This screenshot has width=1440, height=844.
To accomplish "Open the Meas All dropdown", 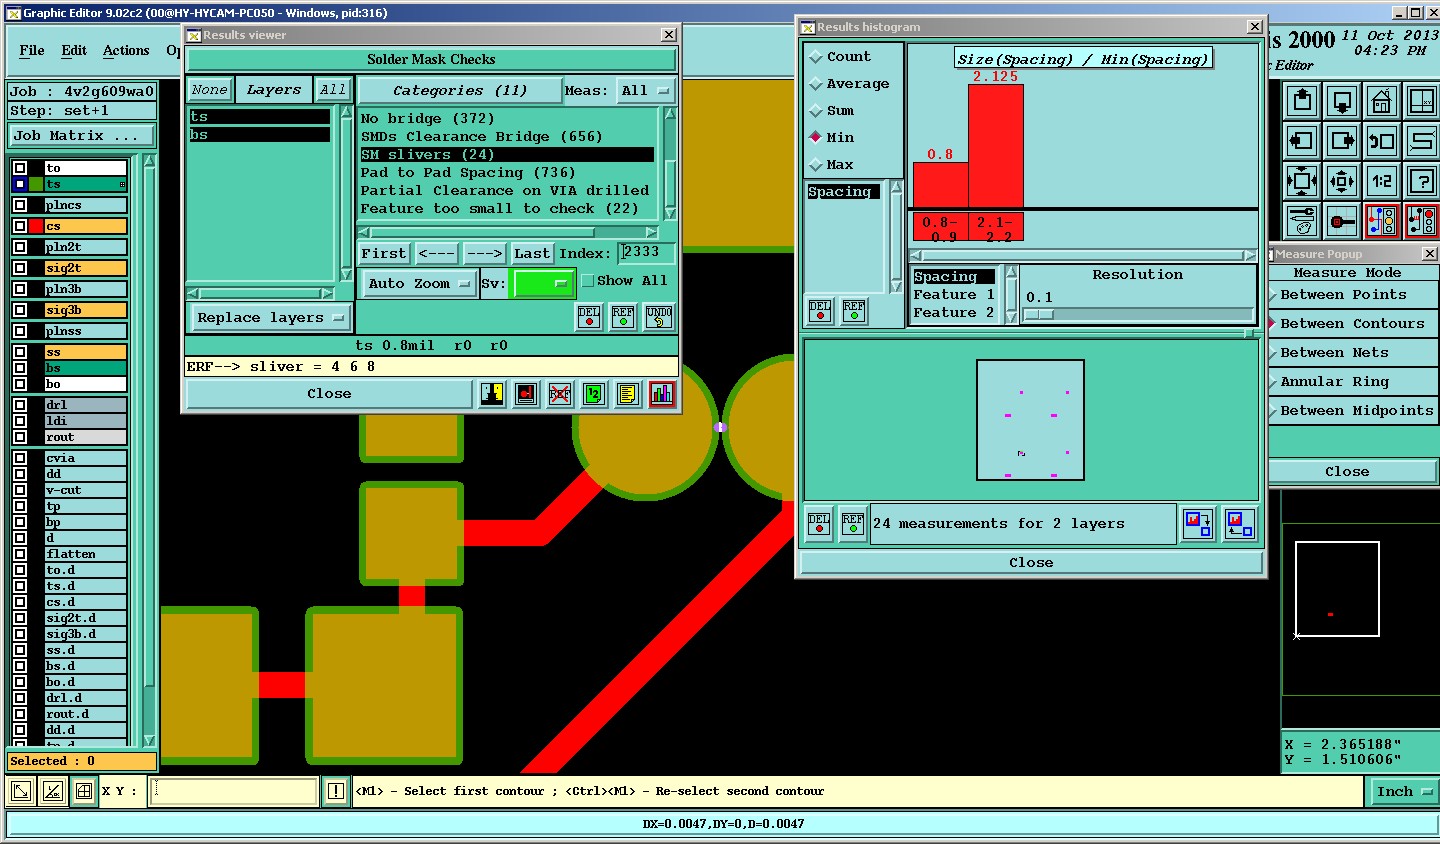I will pyautogui.click(x=645, y=91).
